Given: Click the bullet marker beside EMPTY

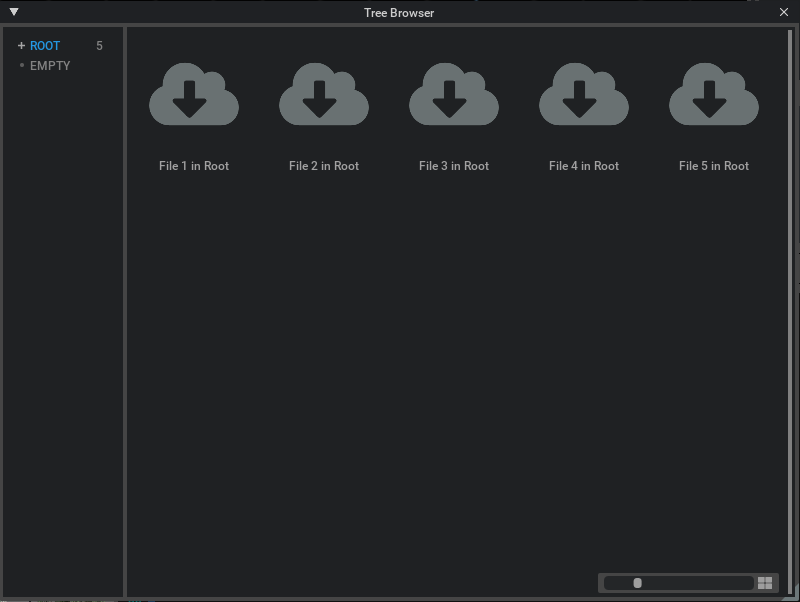Looking at the screenshot, I should coord(22,65).
